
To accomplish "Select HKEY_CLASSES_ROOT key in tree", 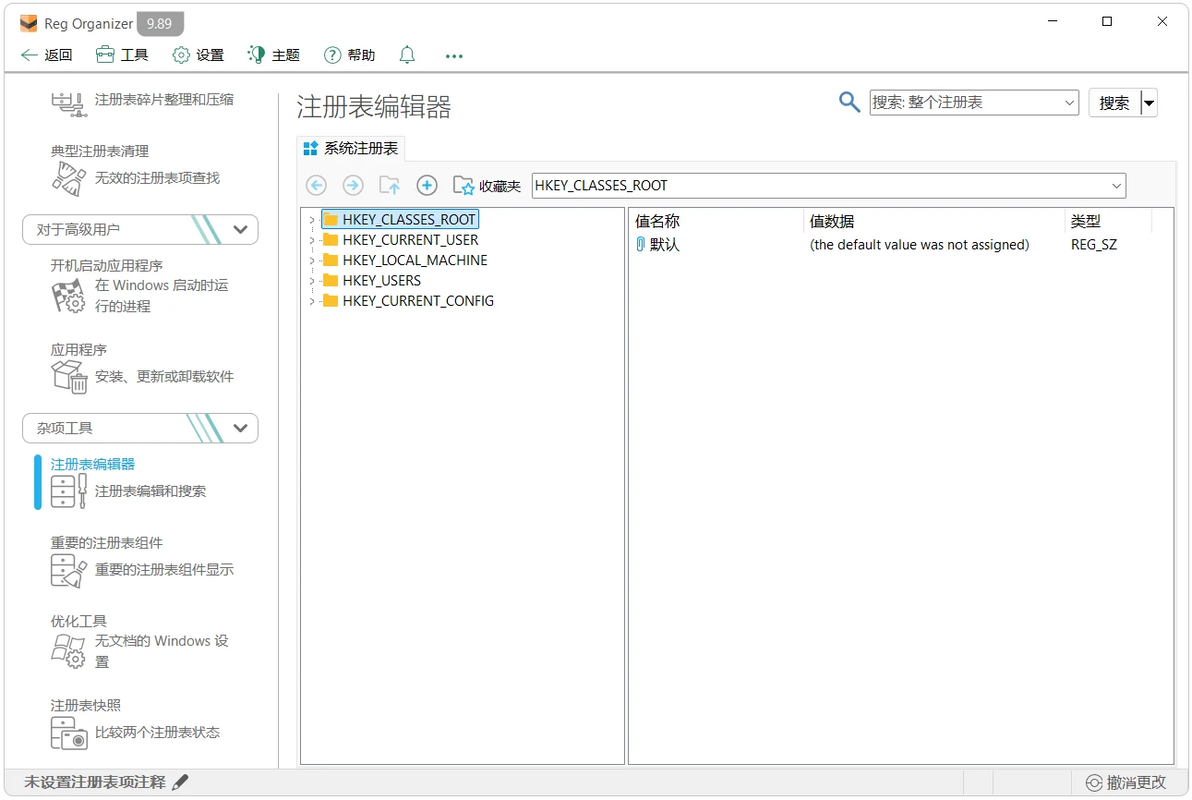I will click(408, 220).
